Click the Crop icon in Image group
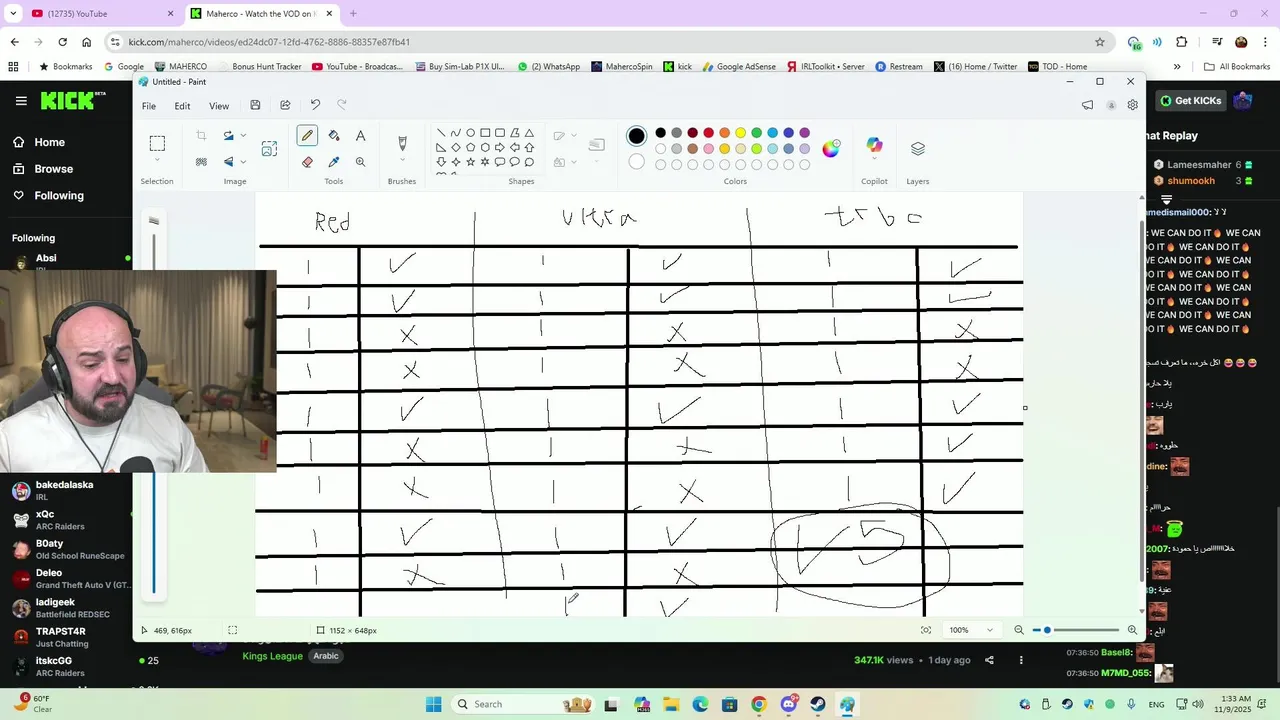 [201, 136]
